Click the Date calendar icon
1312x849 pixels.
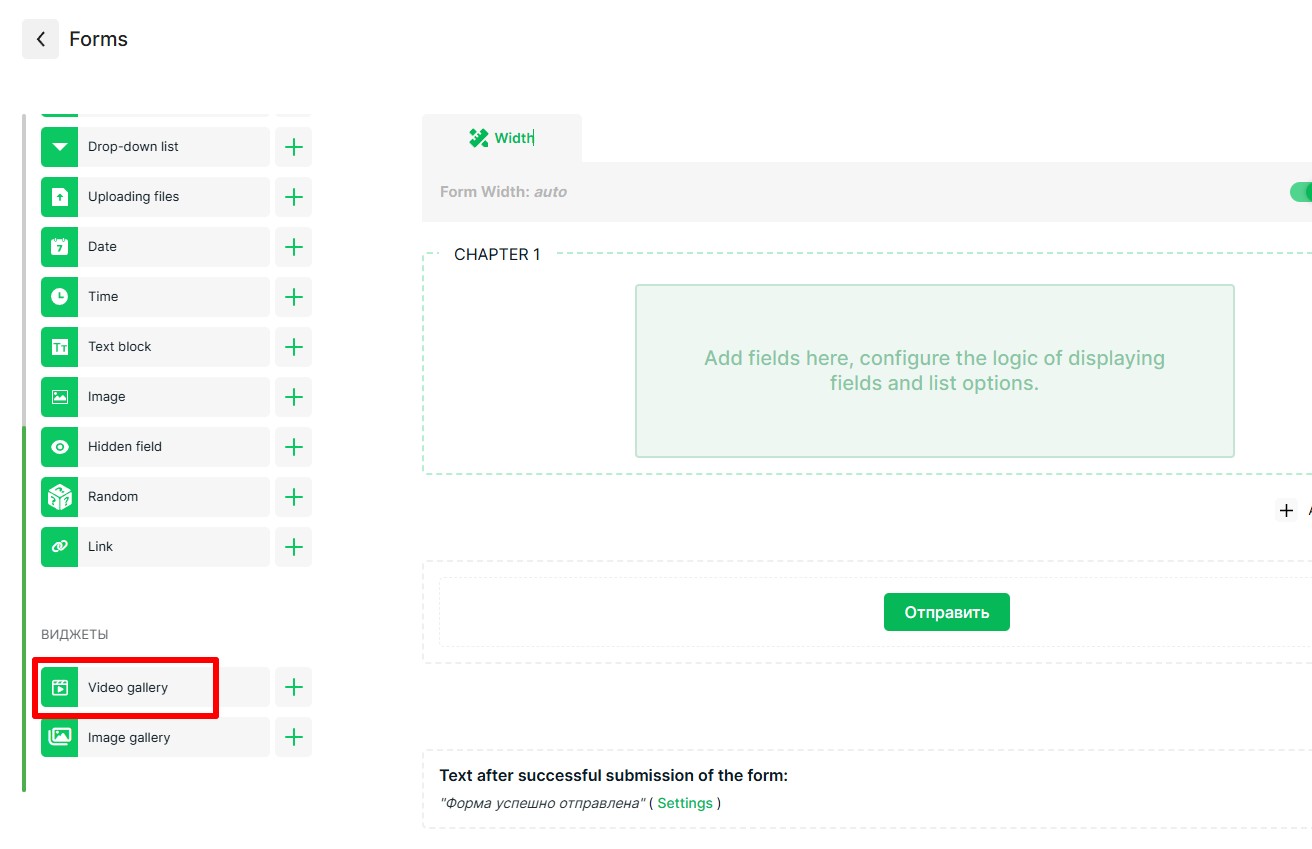coord(59,247)
